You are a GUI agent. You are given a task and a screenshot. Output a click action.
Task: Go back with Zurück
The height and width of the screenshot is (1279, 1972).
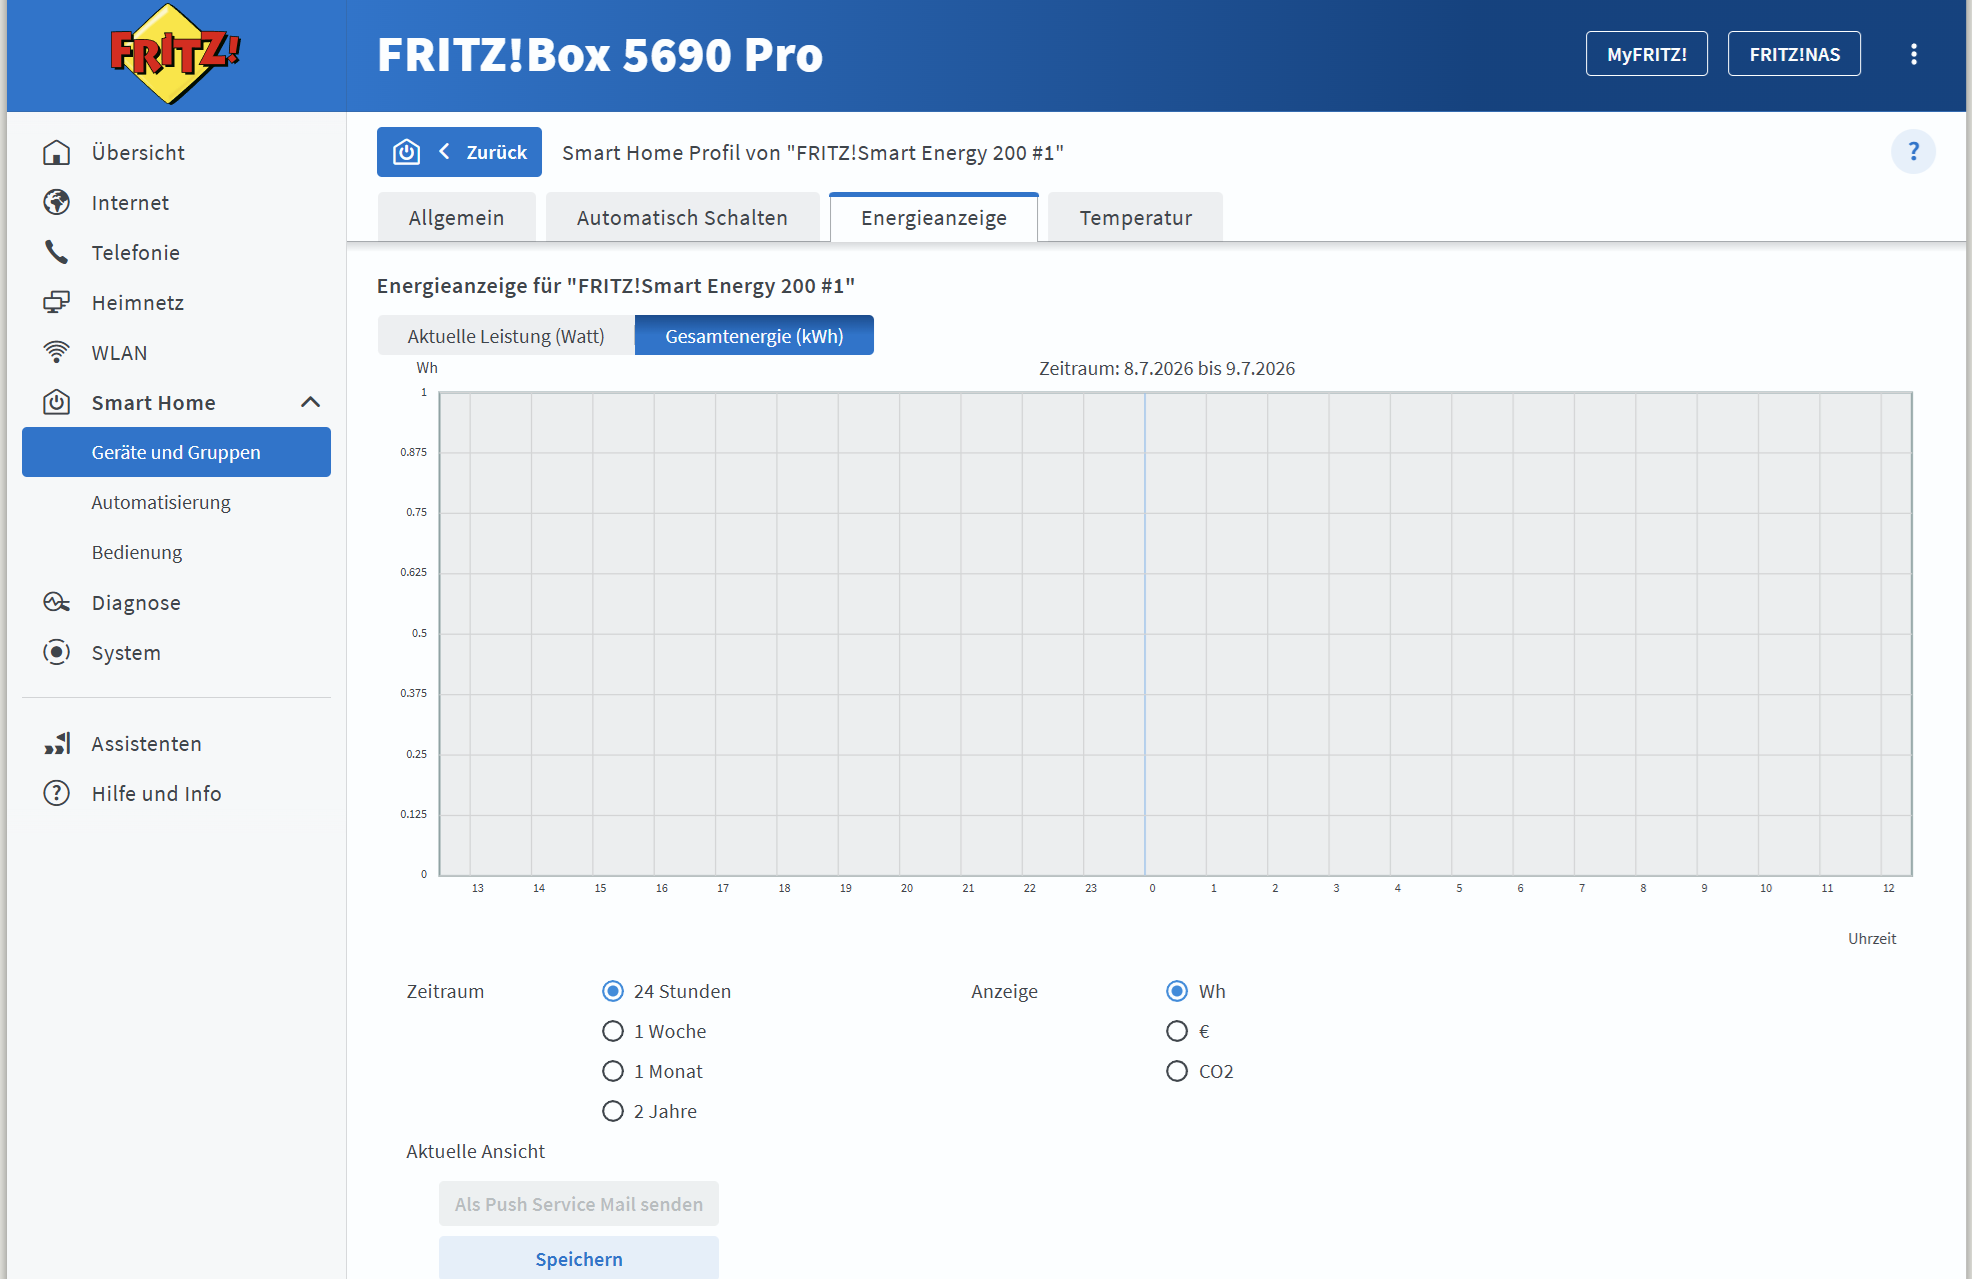click(459, 152)
